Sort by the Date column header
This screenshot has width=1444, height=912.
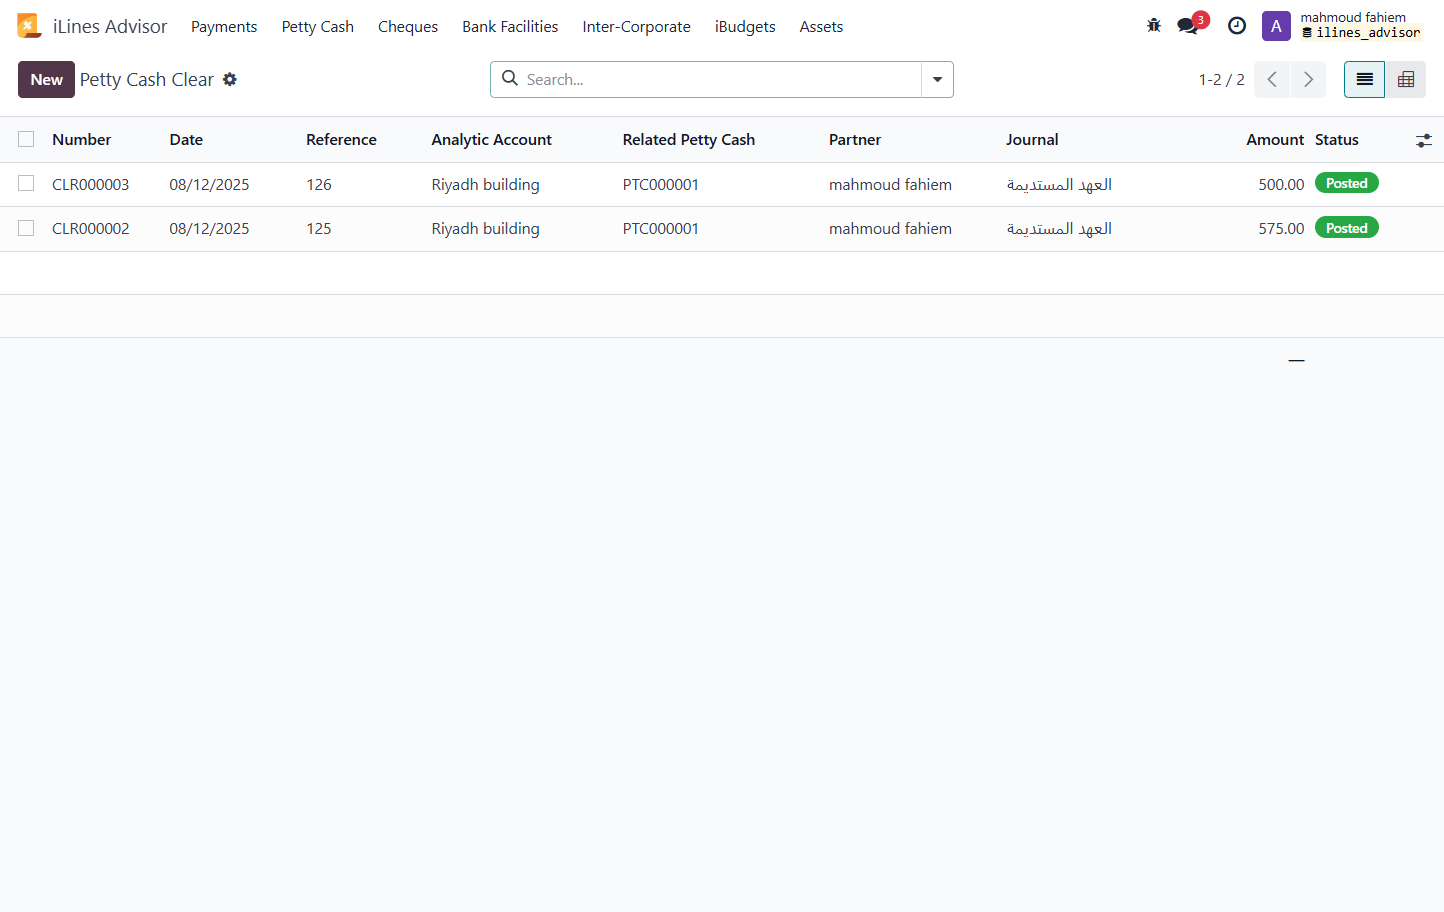coord(186,140)
